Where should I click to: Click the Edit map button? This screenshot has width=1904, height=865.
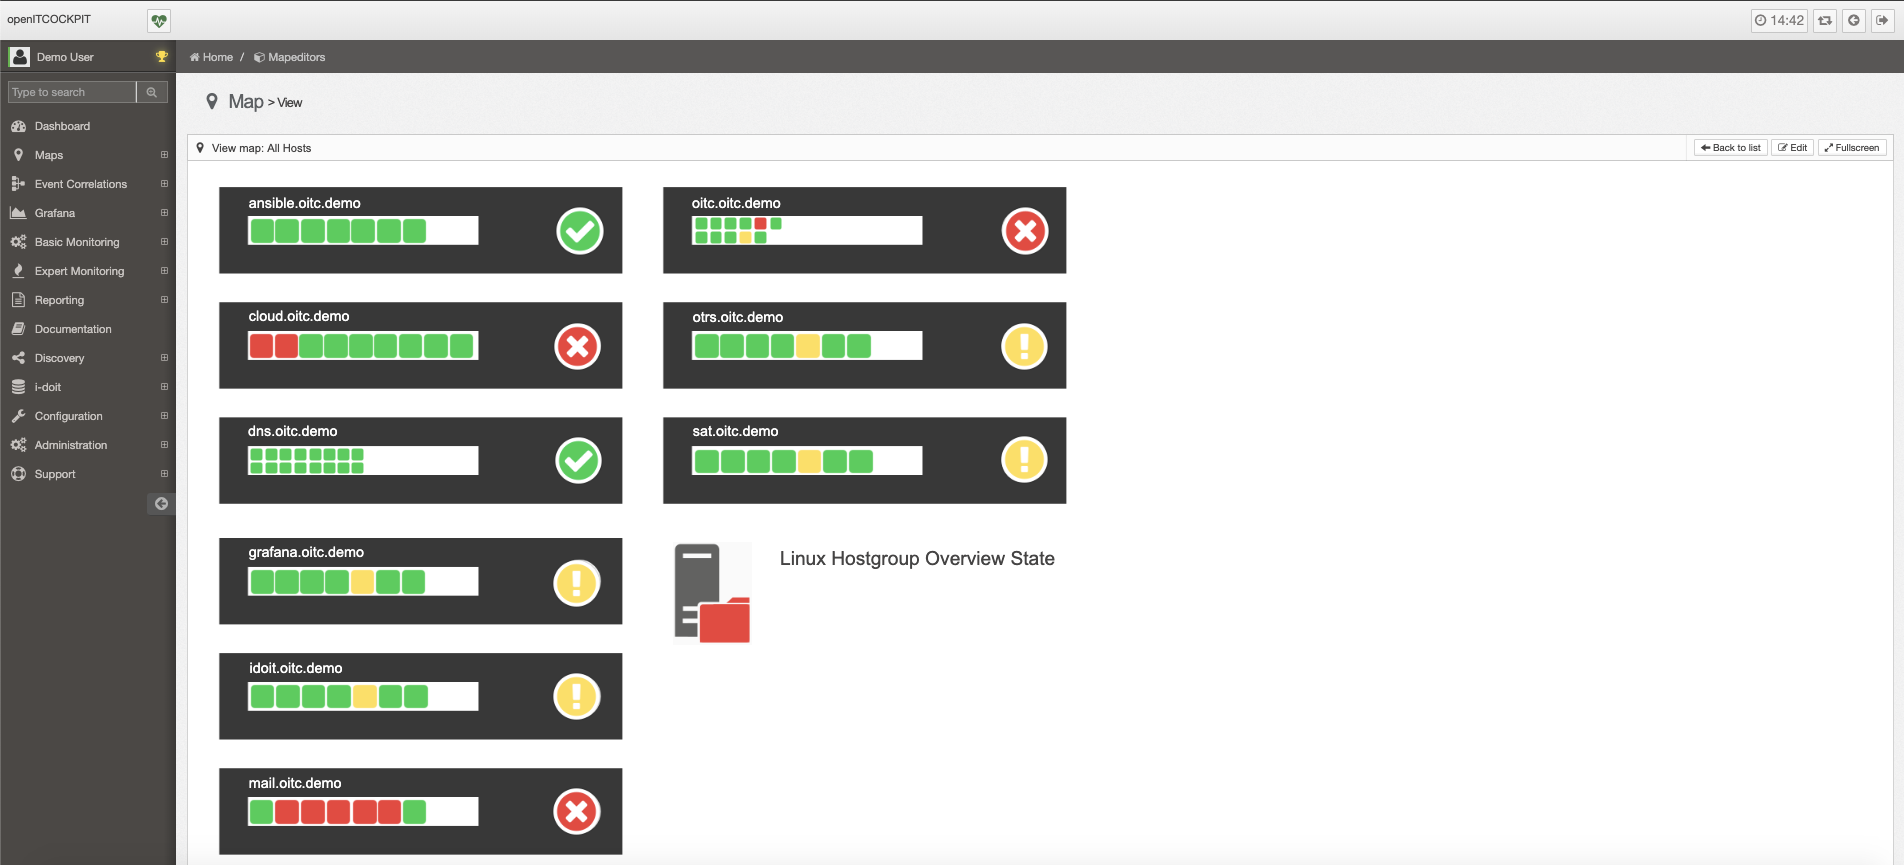coord(1793,148)
